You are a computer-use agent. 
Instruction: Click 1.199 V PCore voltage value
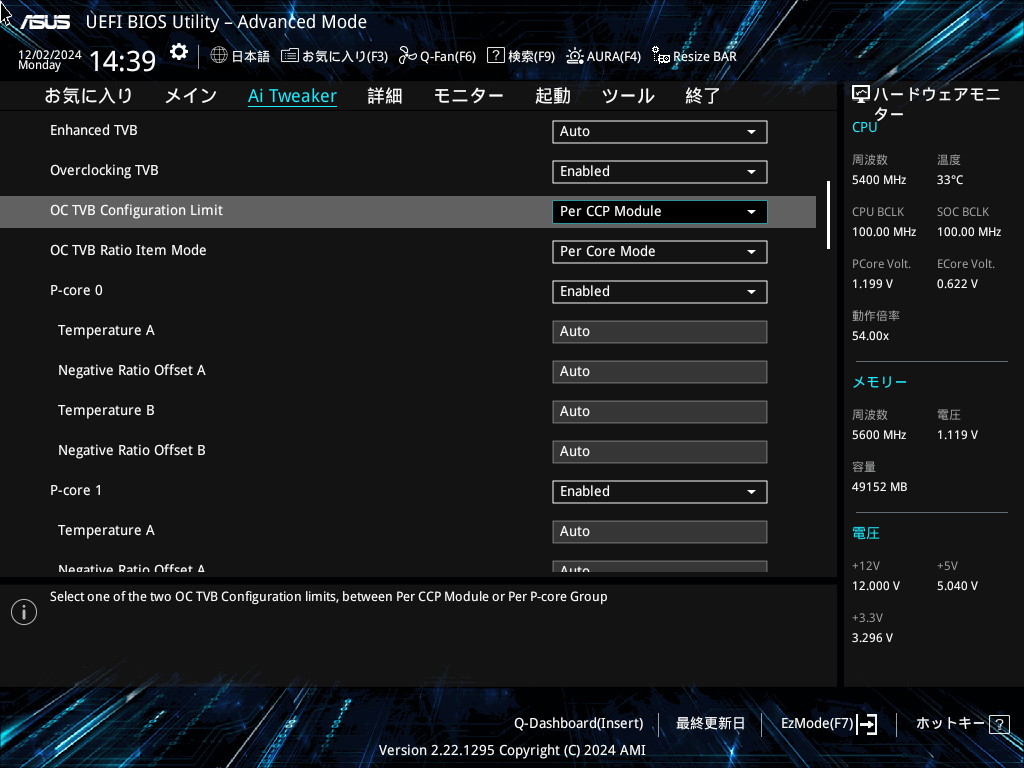872,283
